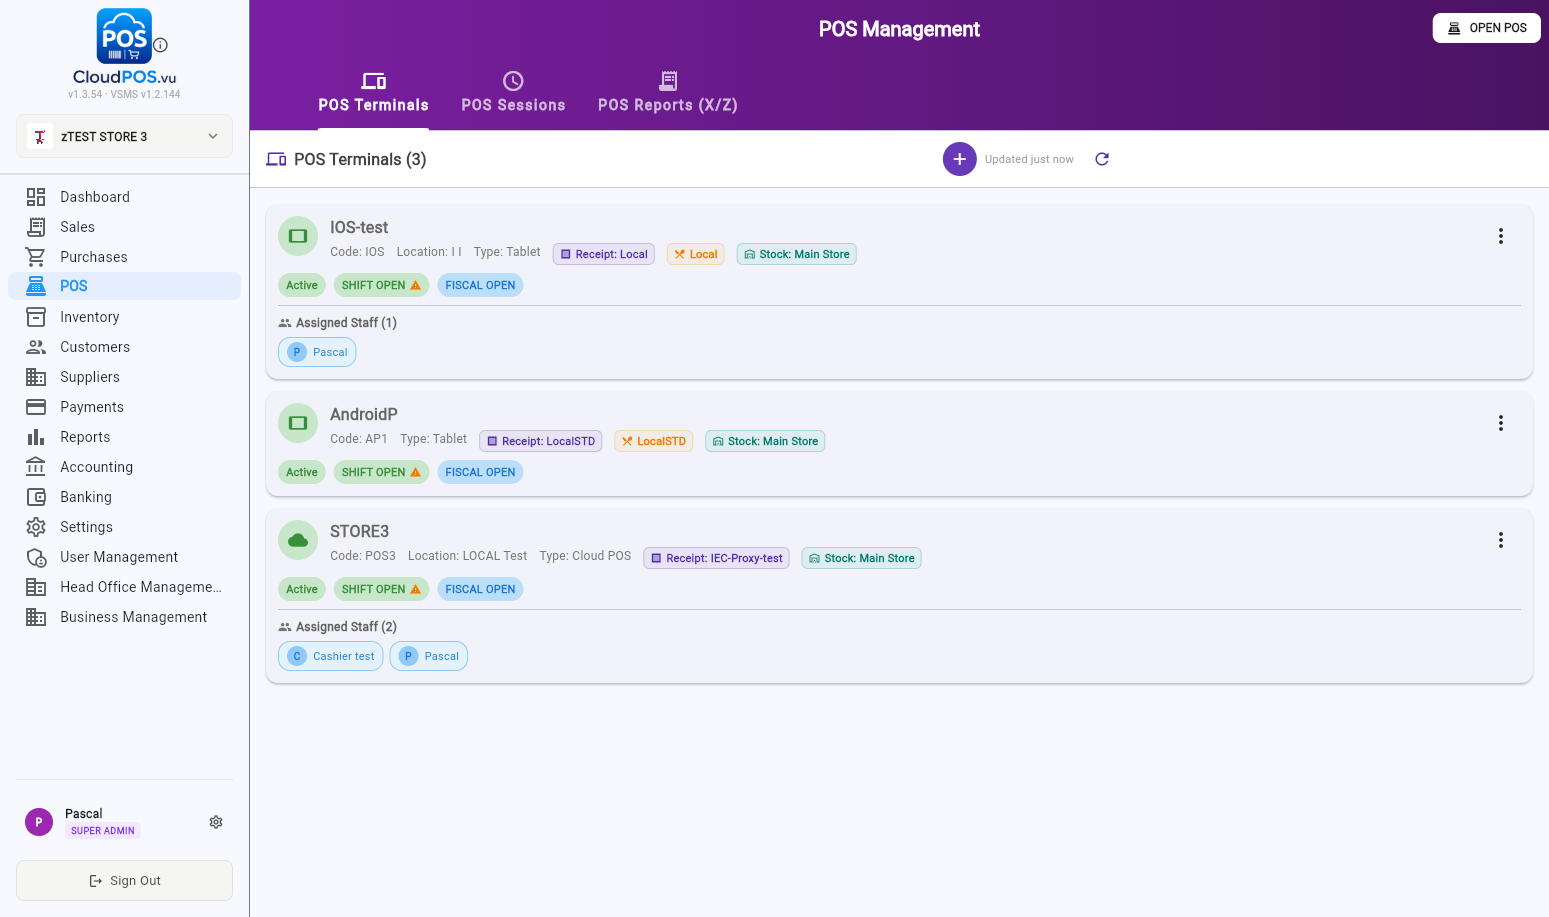Open user settings gear next to Pascal
Image resolution: width=1549 pixels, height=917 pixels.
pyautogui.click(x=216, y=822)
